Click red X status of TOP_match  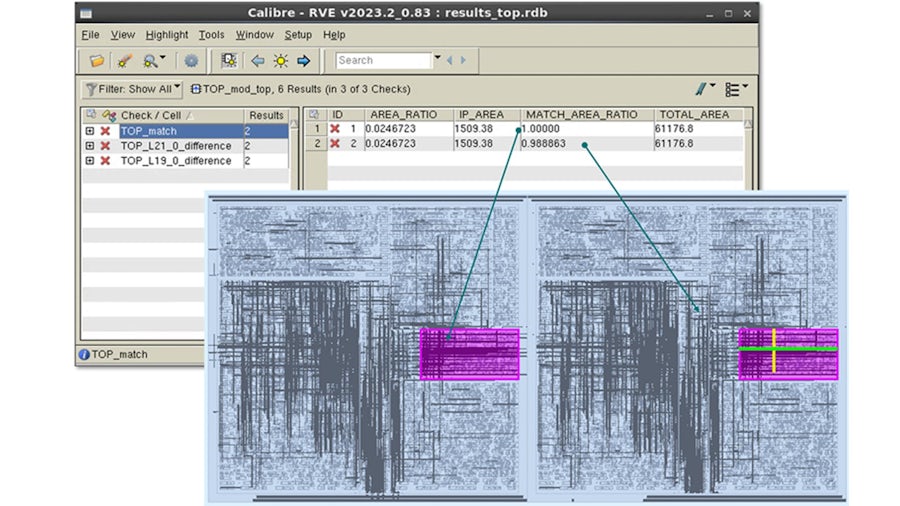pyautogui.click(x=105, y=131)
